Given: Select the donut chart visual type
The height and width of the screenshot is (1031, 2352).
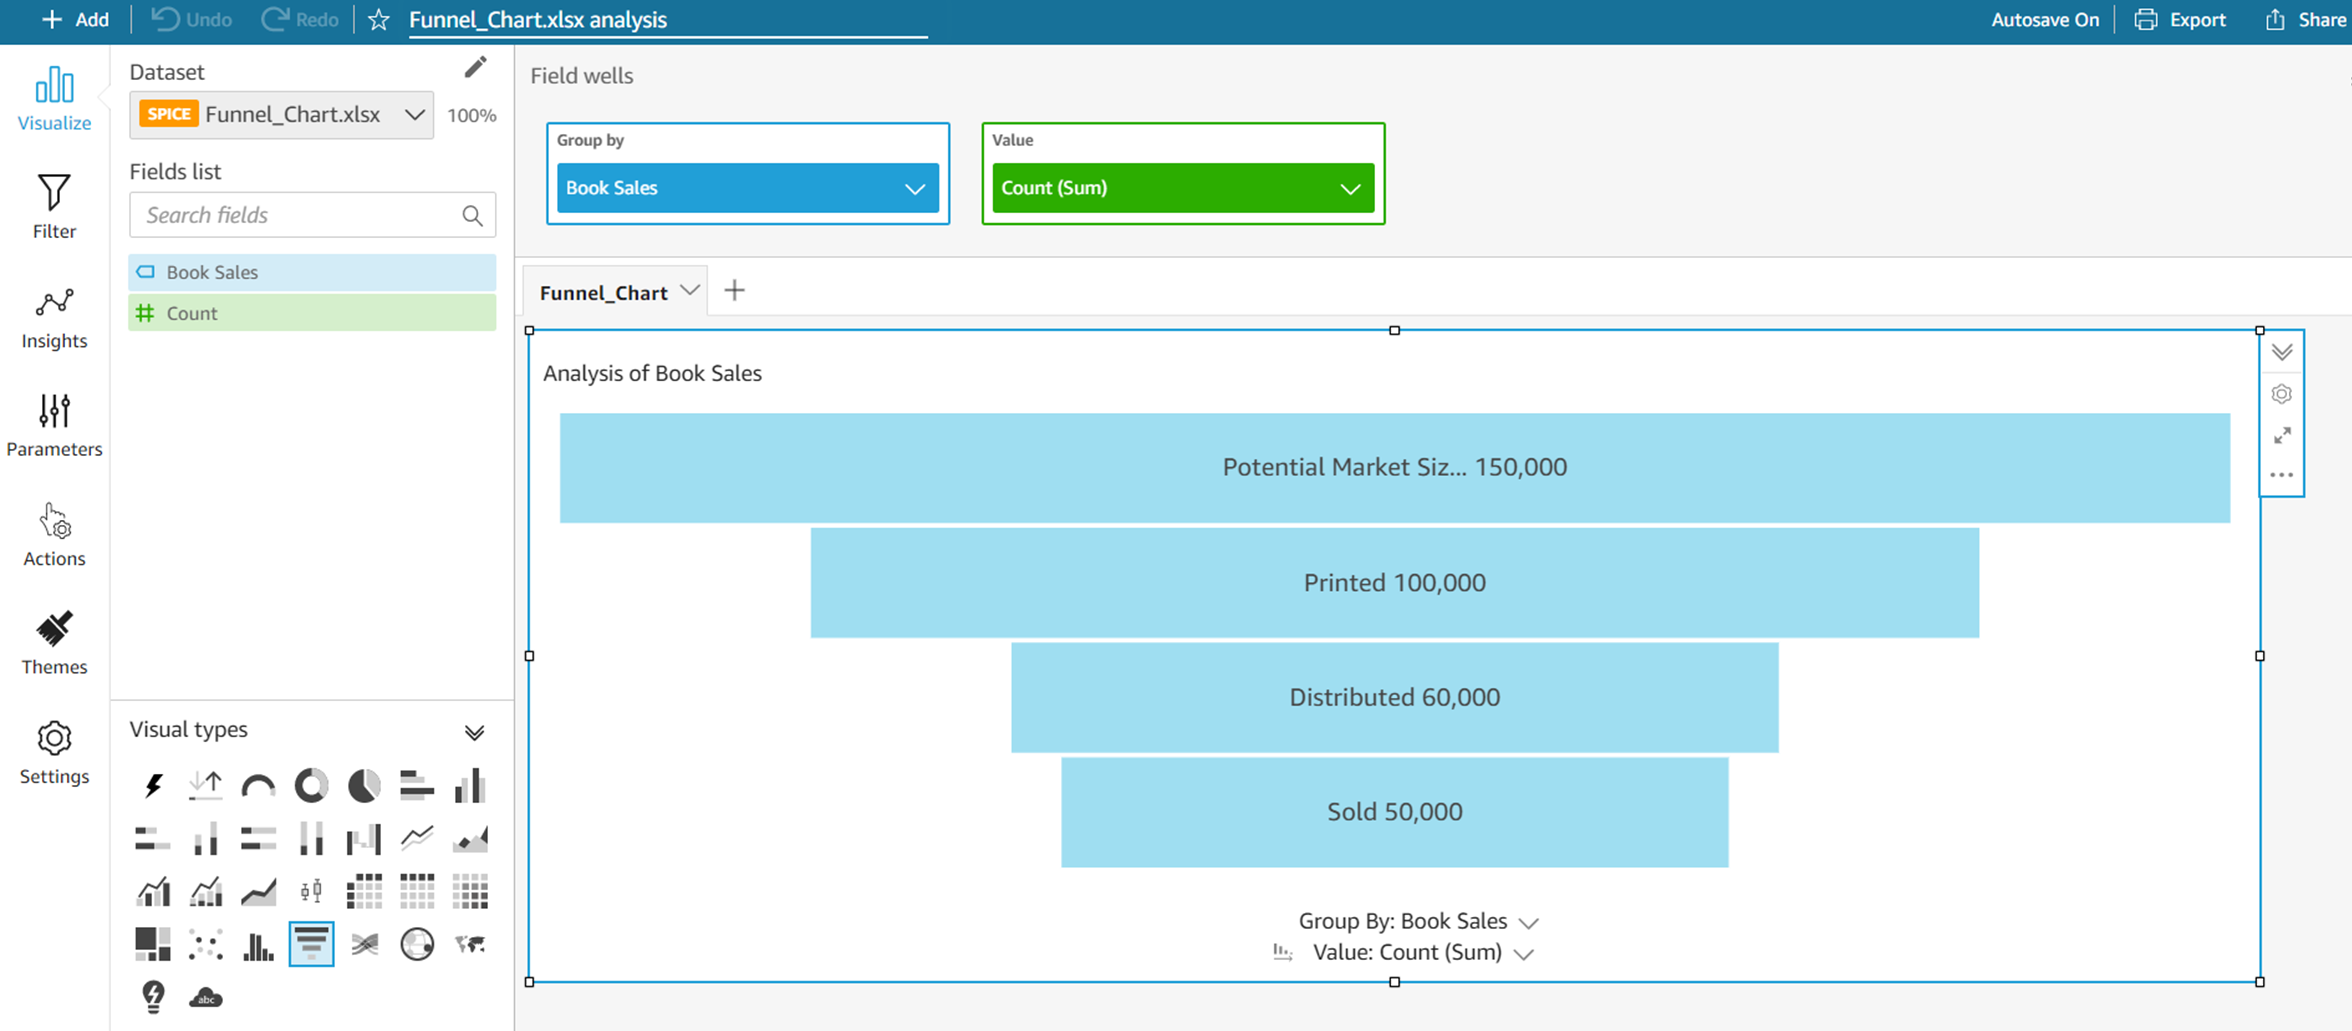Looking at the screenshot, I should click(311, 786).
